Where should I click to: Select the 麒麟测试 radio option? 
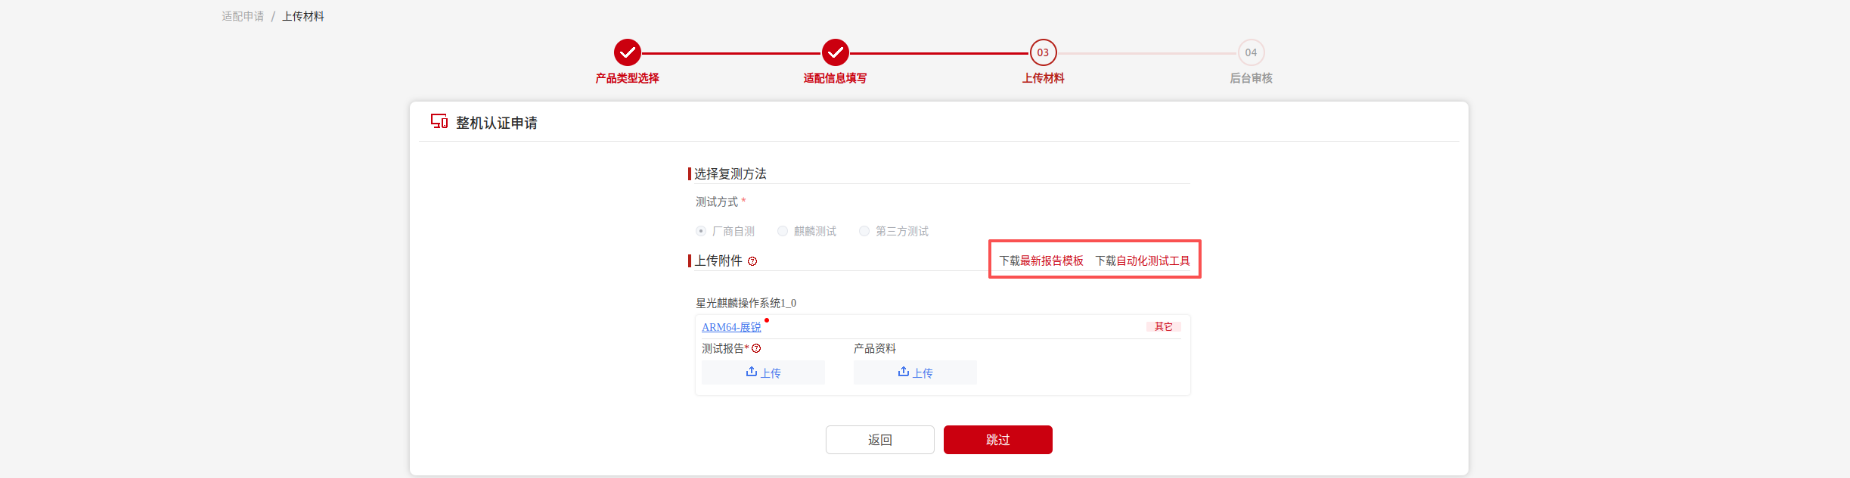click(x=783, y=231)
